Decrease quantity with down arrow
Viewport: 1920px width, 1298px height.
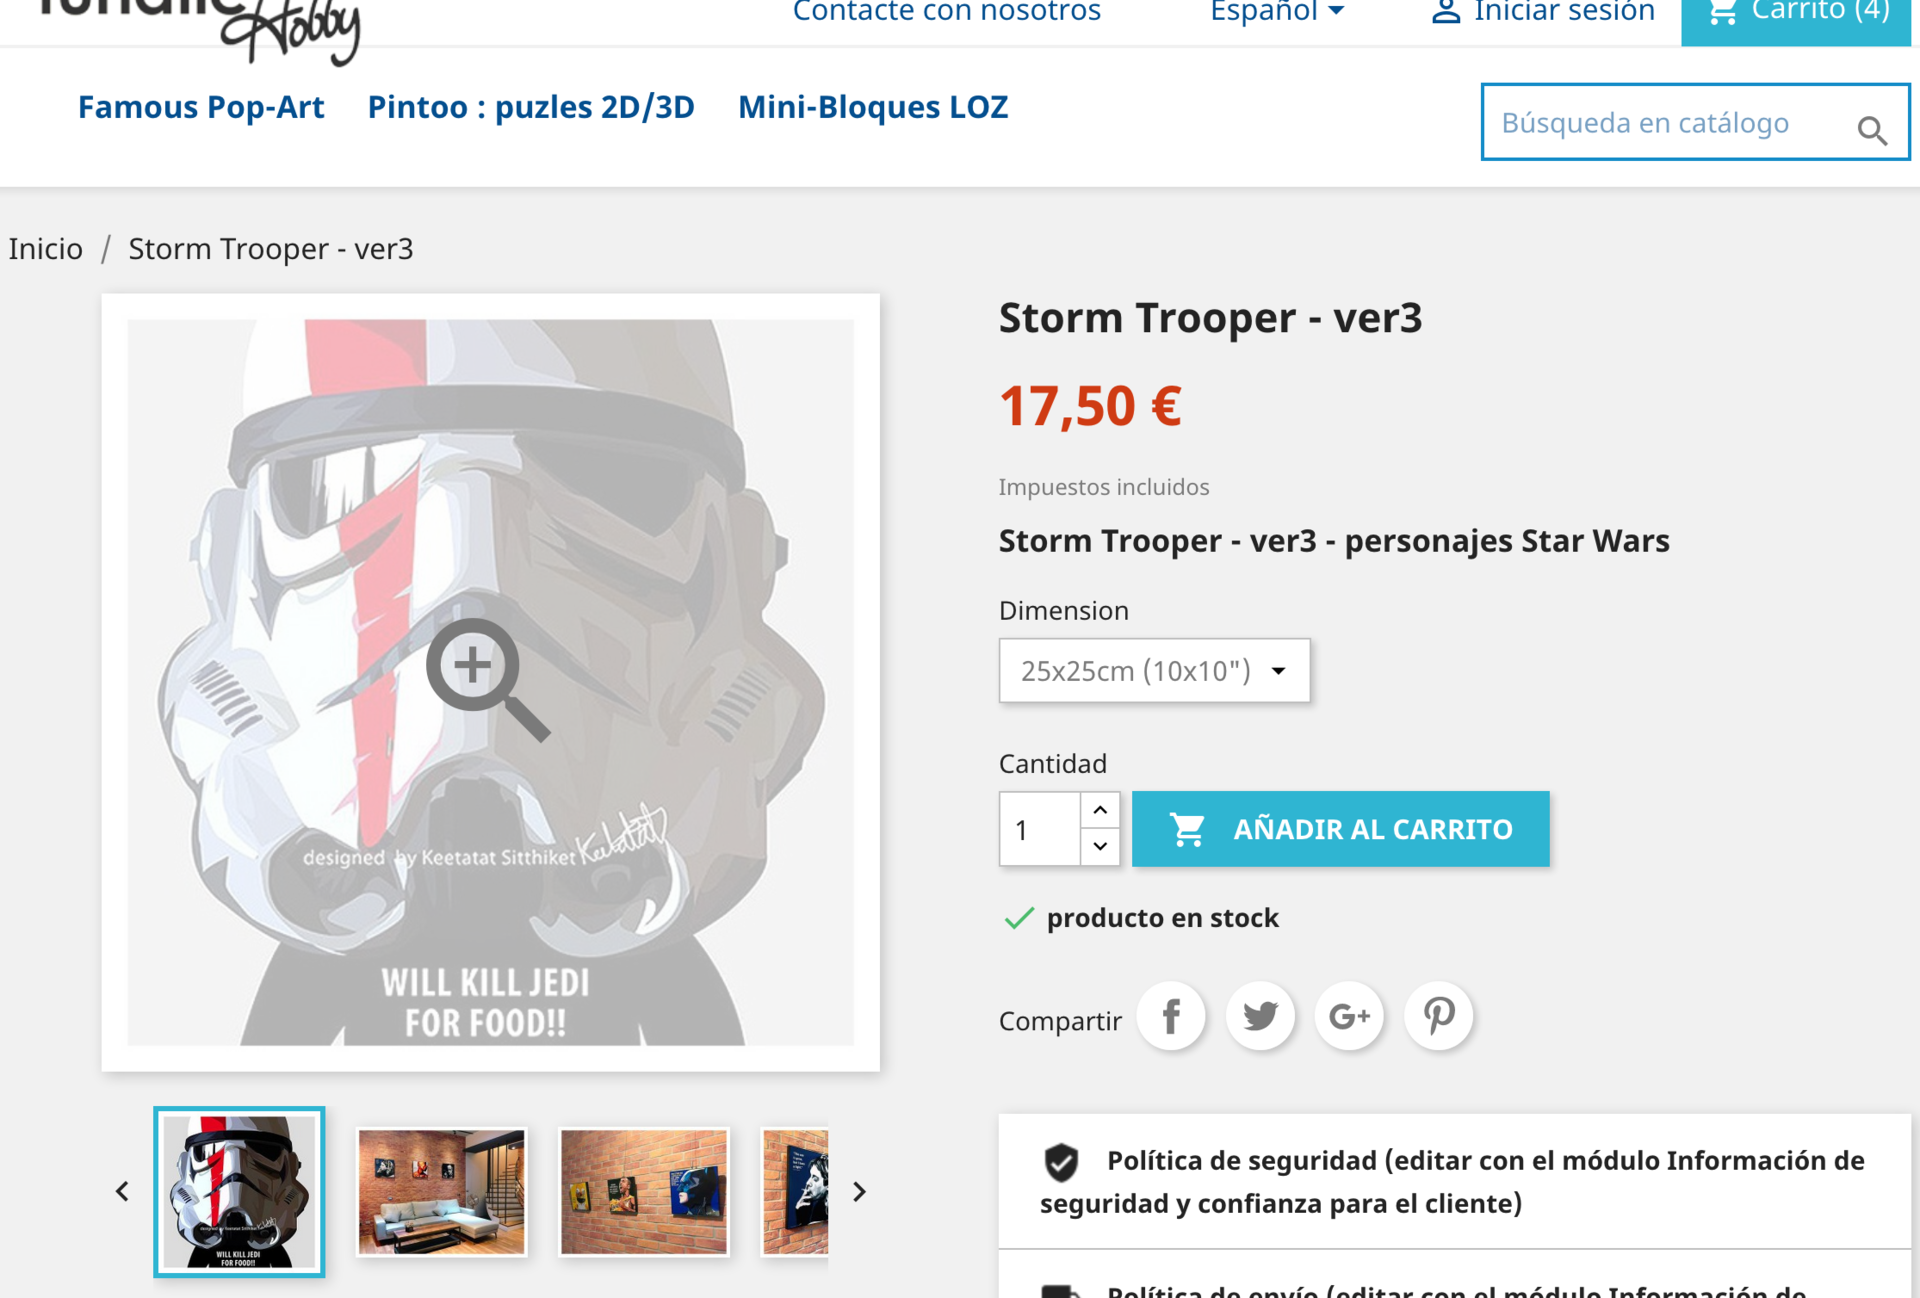click(1100, 847)
